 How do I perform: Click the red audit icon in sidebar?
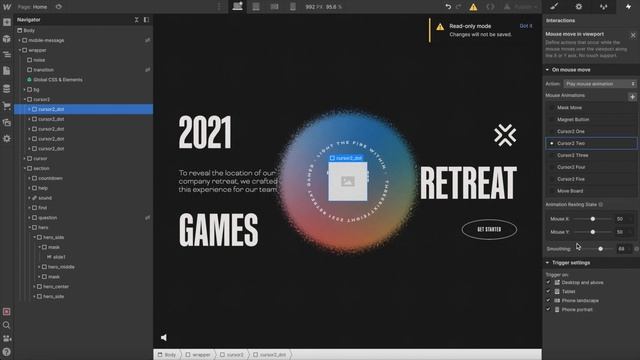(7, 311)
